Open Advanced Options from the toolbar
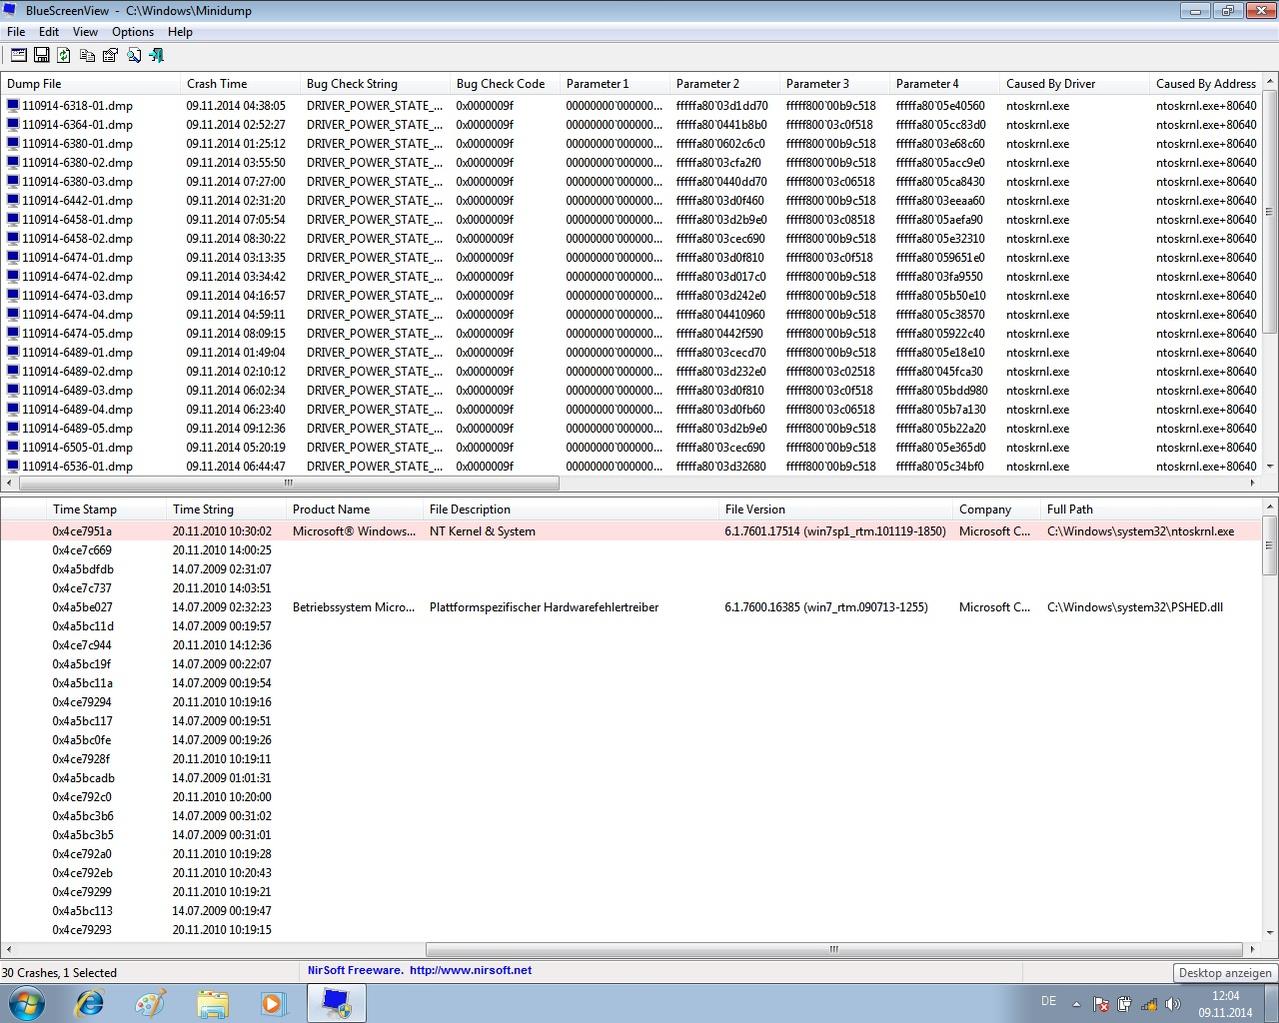This screenshot has height=1023, width=1279. point(18,55)
